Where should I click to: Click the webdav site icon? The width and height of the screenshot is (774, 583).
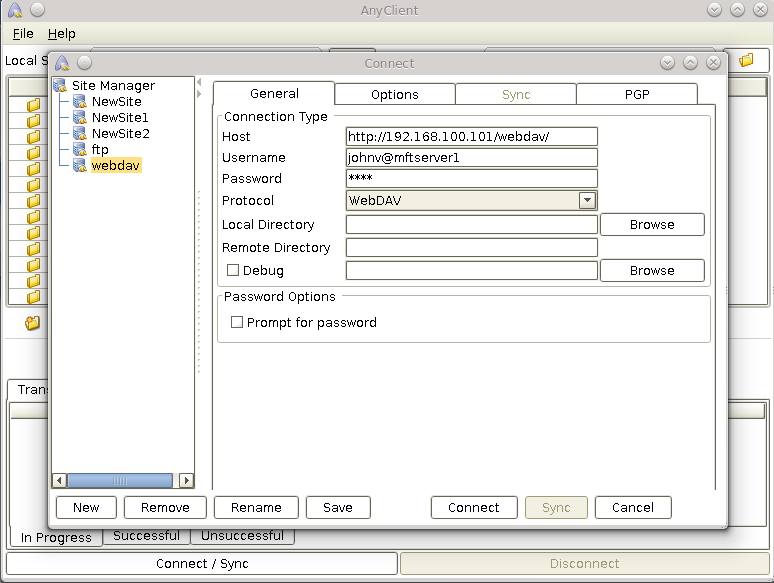click(x=80, y=166)
